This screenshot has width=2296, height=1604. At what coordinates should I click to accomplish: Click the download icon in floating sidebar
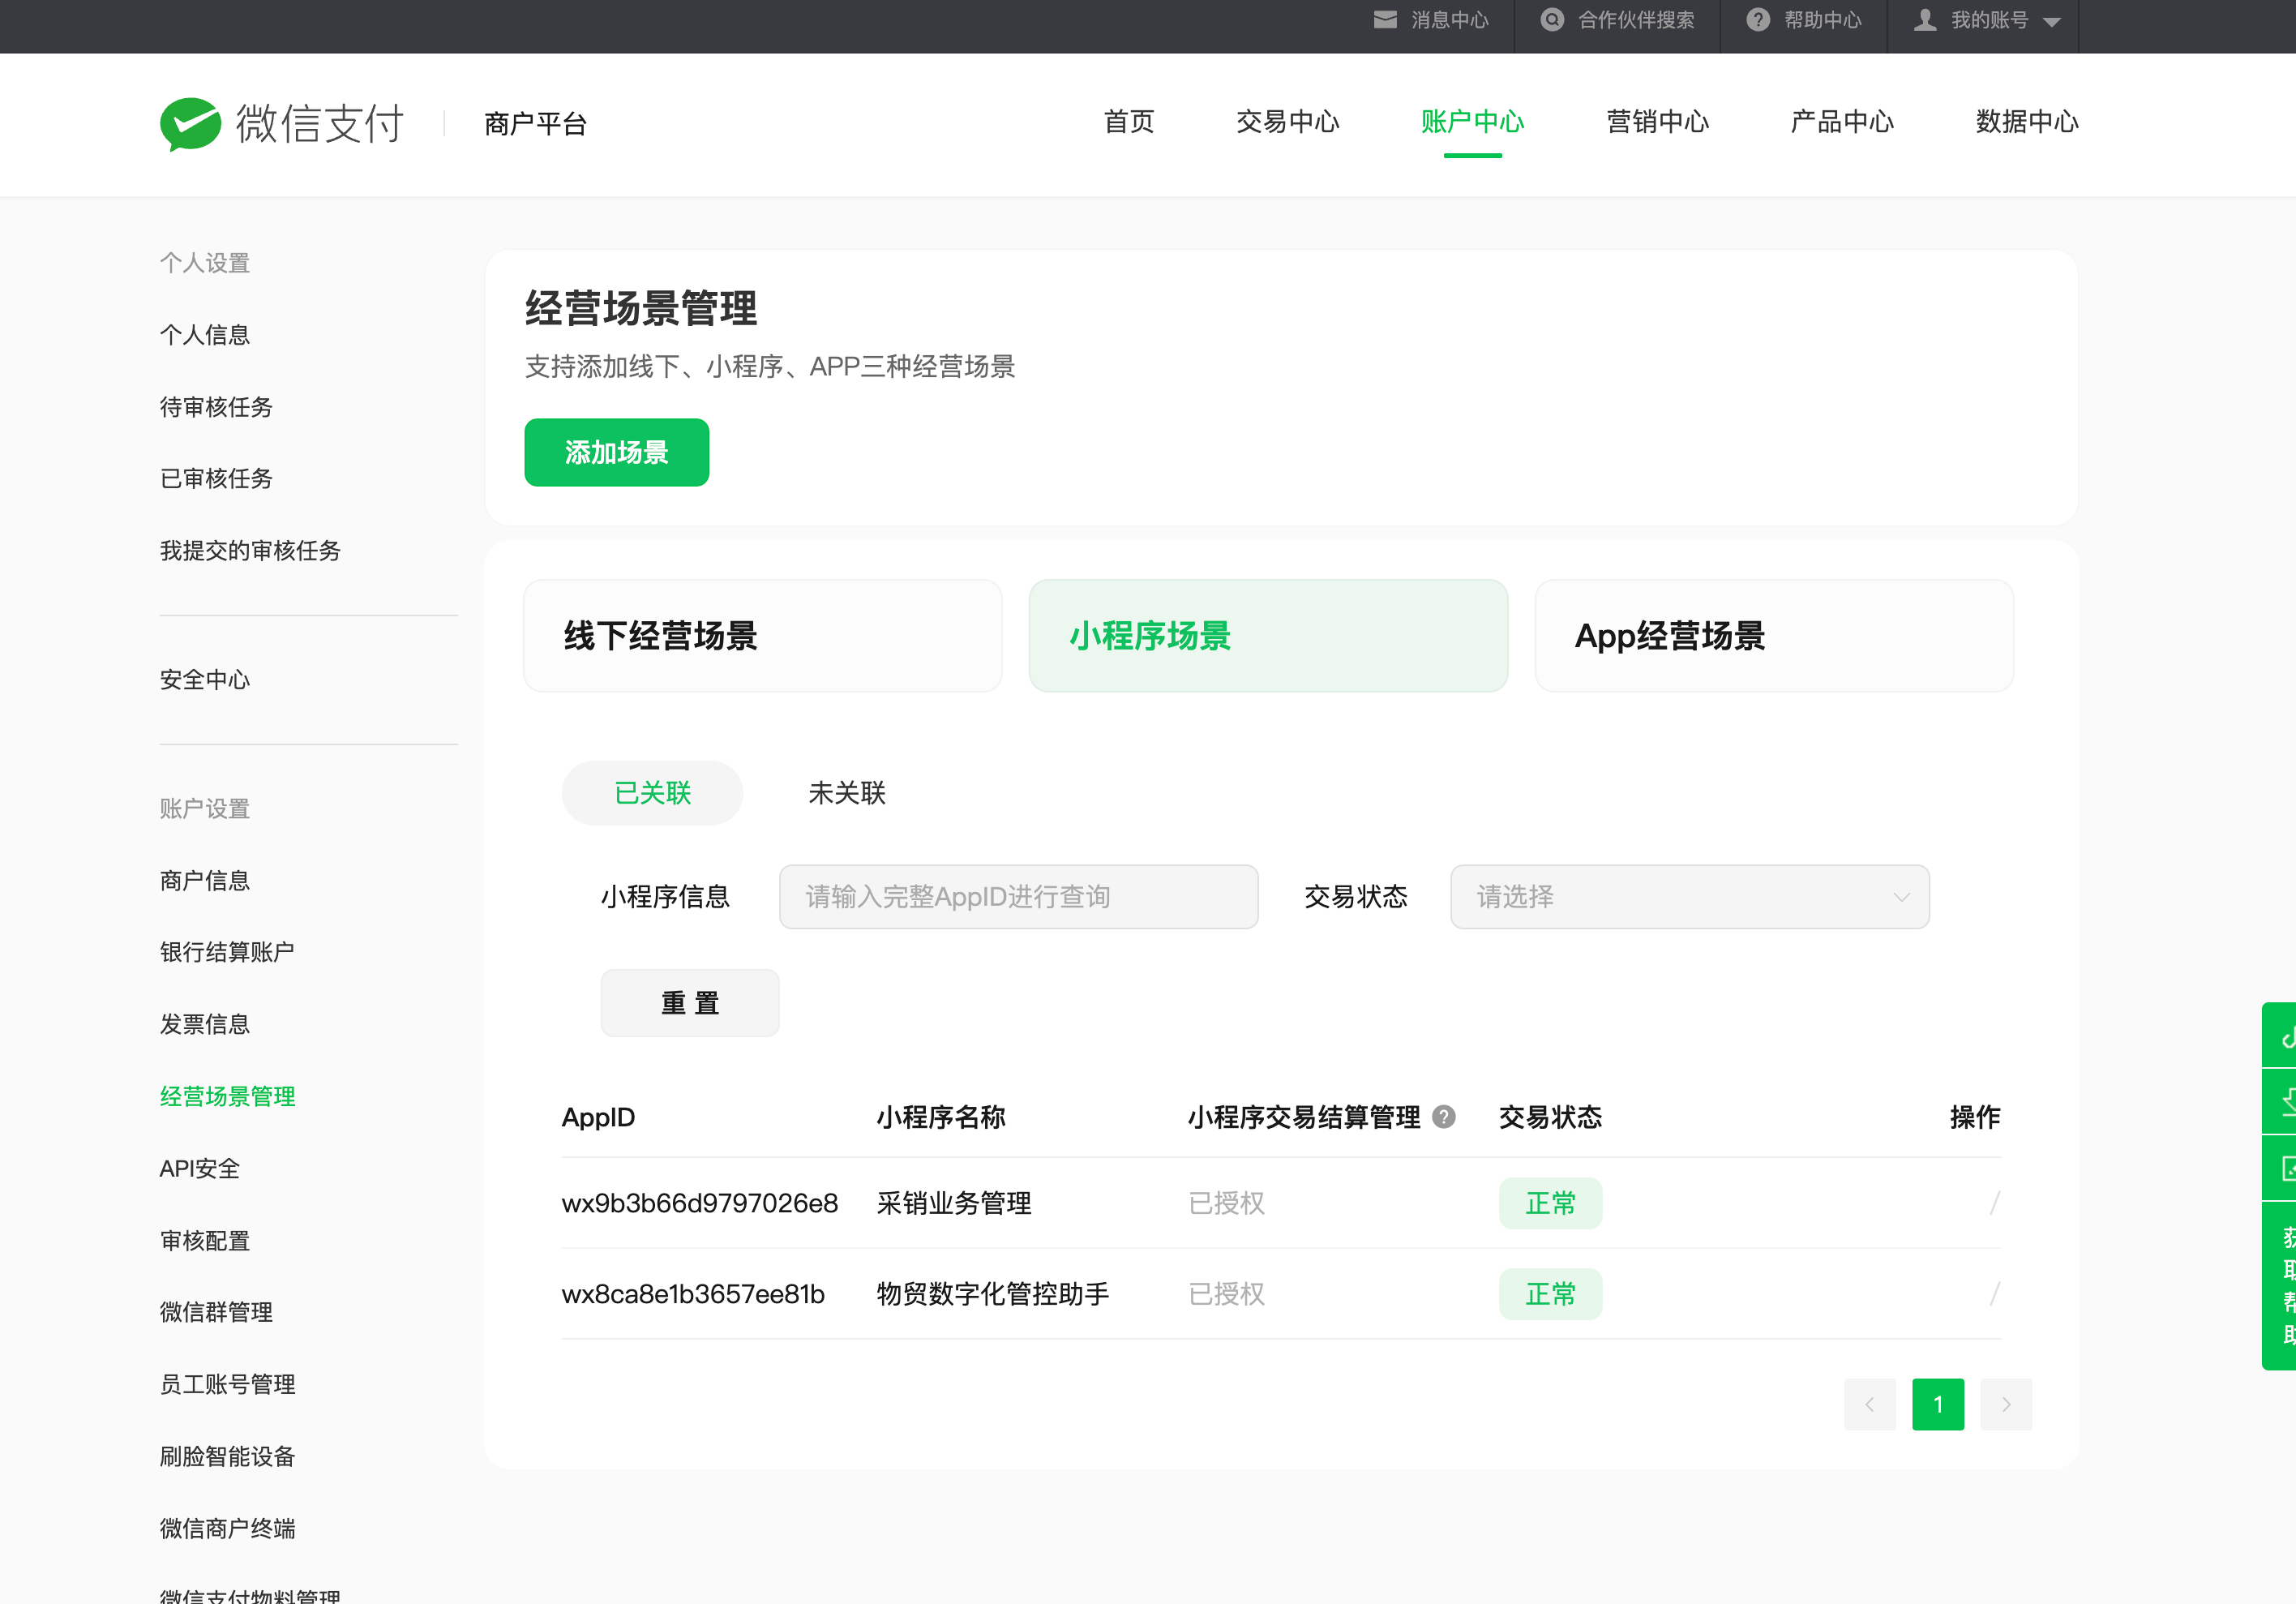click(2286, 1101)
